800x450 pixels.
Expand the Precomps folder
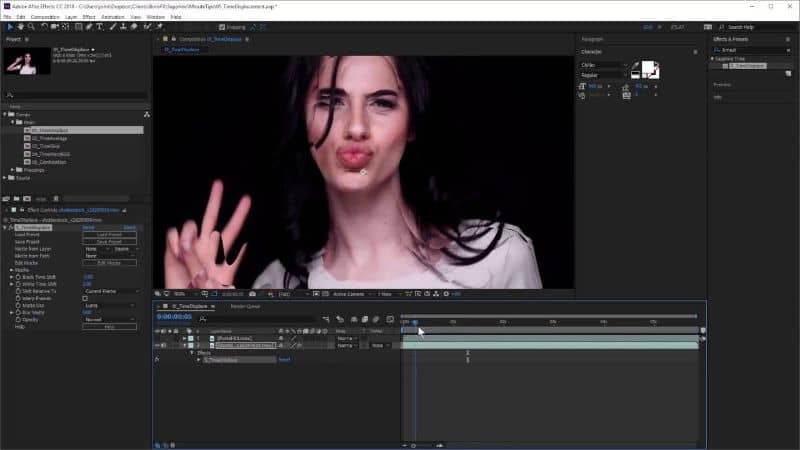pos(13,170)
